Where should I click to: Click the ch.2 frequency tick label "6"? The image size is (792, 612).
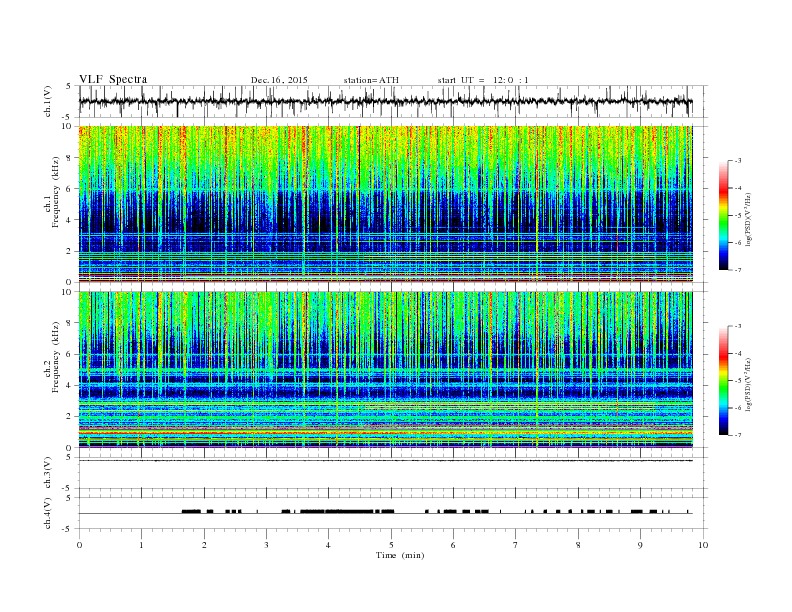point(69,354)
